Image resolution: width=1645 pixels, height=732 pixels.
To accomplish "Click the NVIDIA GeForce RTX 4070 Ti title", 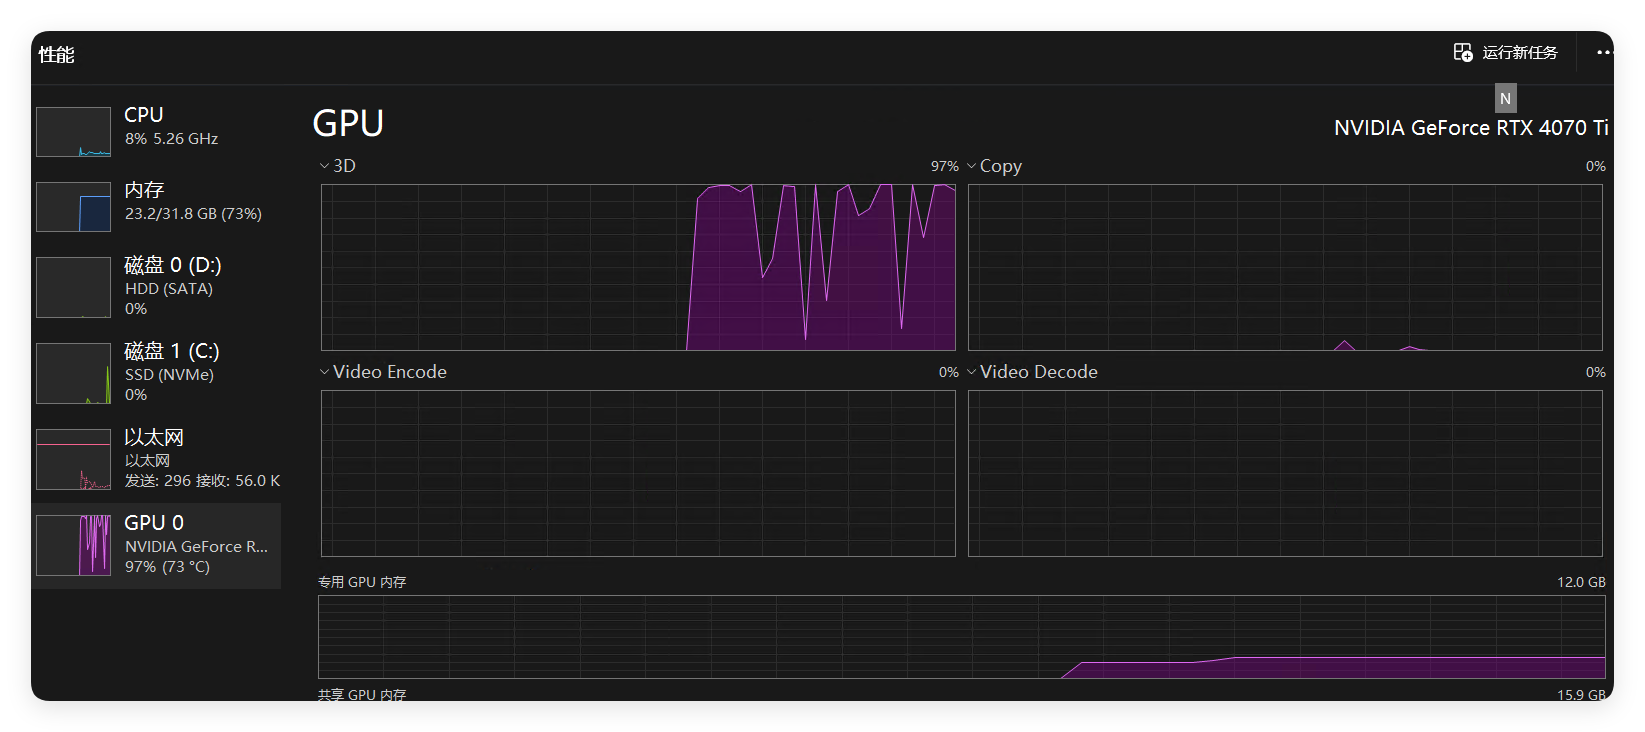I will pyautogui.click(x=1470, y=128).
